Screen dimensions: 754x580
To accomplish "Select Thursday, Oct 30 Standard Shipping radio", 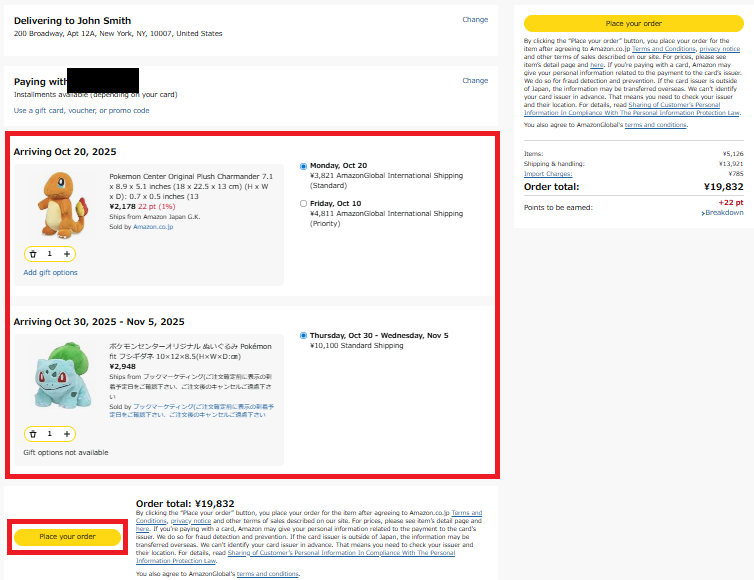I will coord(304,335).
